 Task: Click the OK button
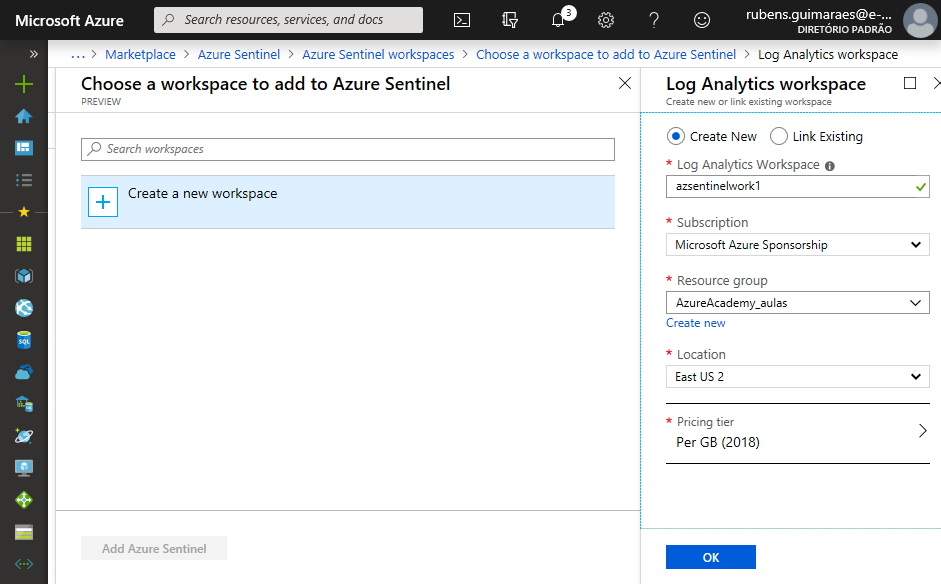point(710,557)
